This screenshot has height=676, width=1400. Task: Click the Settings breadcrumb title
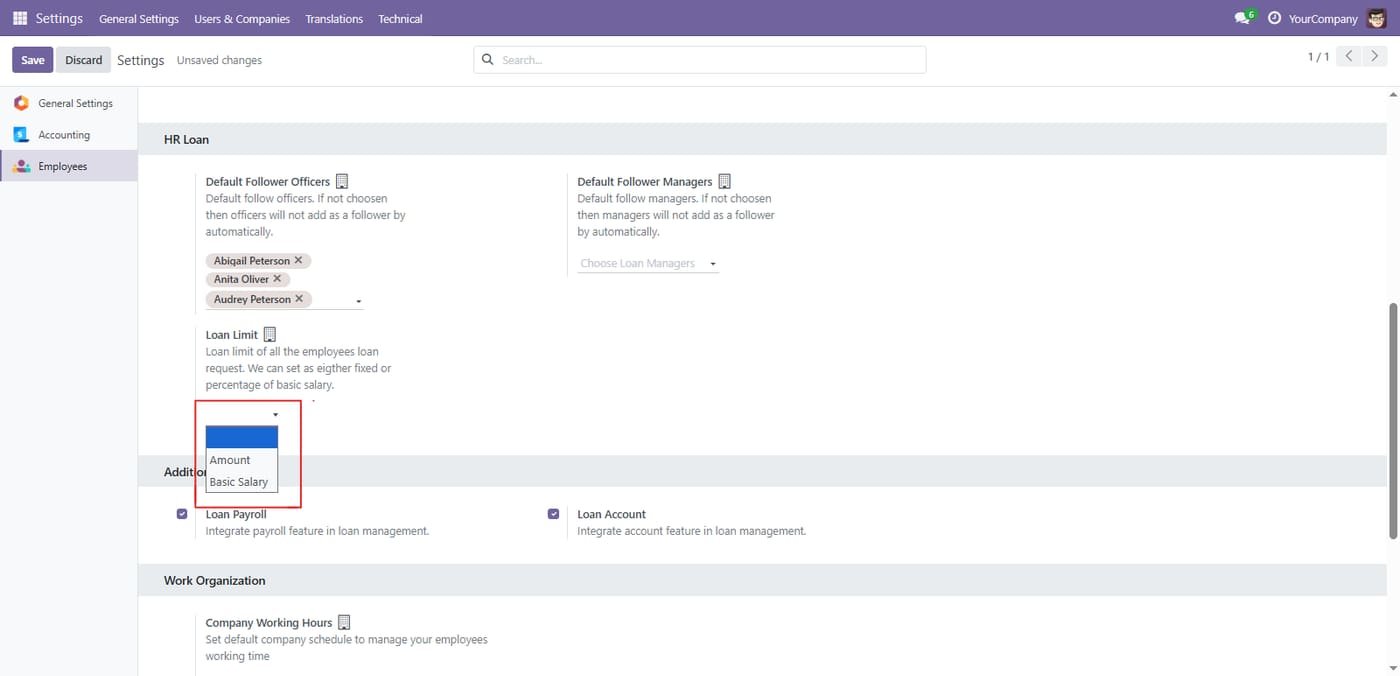140,60
